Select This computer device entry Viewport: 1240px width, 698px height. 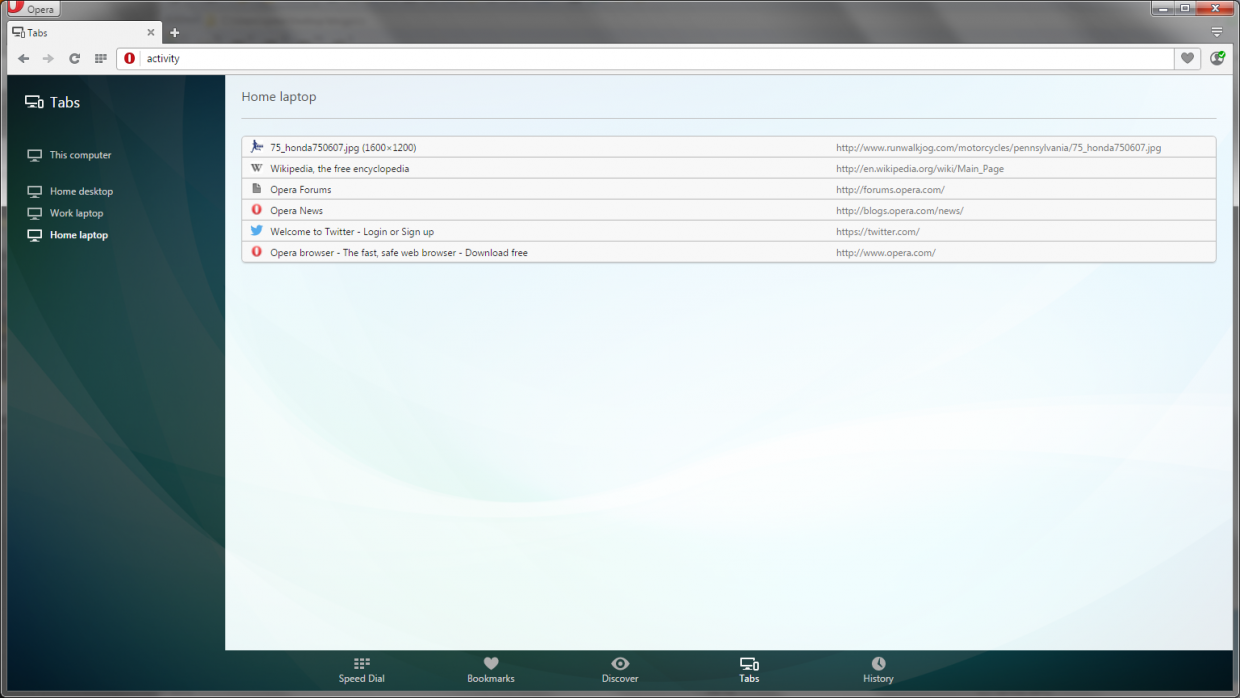[79, 155]
